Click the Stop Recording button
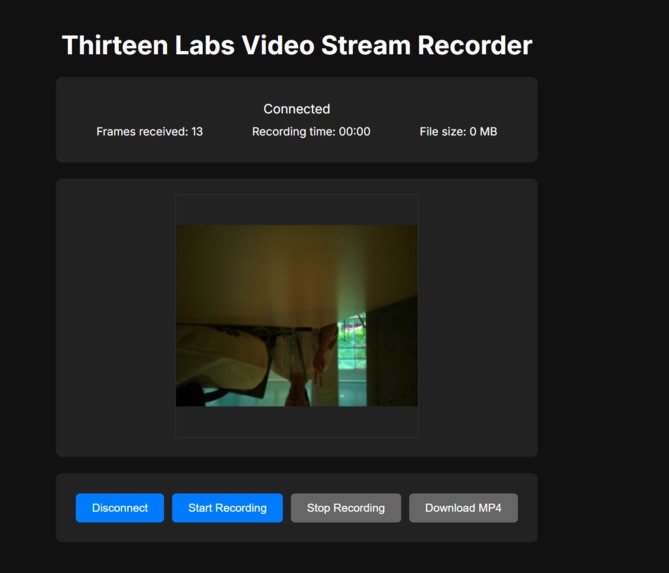 [x=346, y=508]
